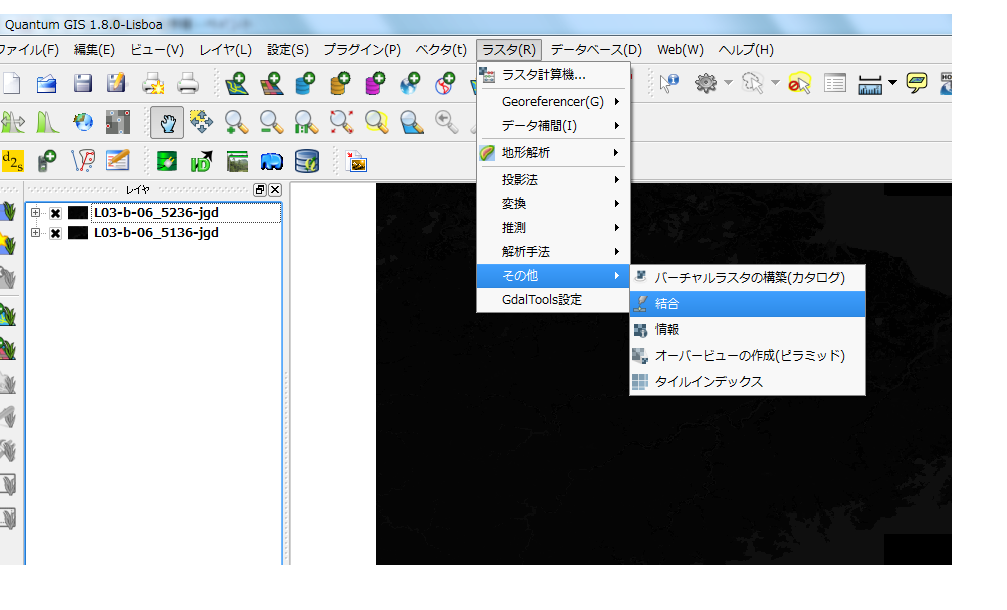Click the Save As floppy-with-pencil icon
This screenshot has width=1007, height=610.
(x=116, y=83)
